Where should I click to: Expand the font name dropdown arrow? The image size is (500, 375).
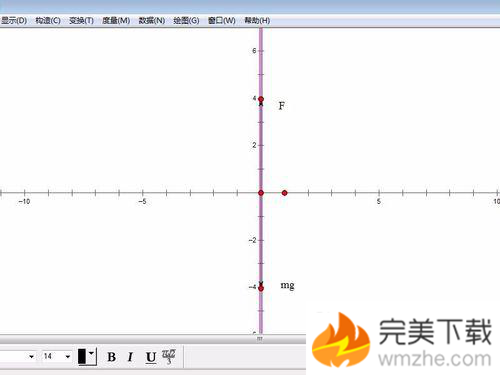click(x=31, y=357)
